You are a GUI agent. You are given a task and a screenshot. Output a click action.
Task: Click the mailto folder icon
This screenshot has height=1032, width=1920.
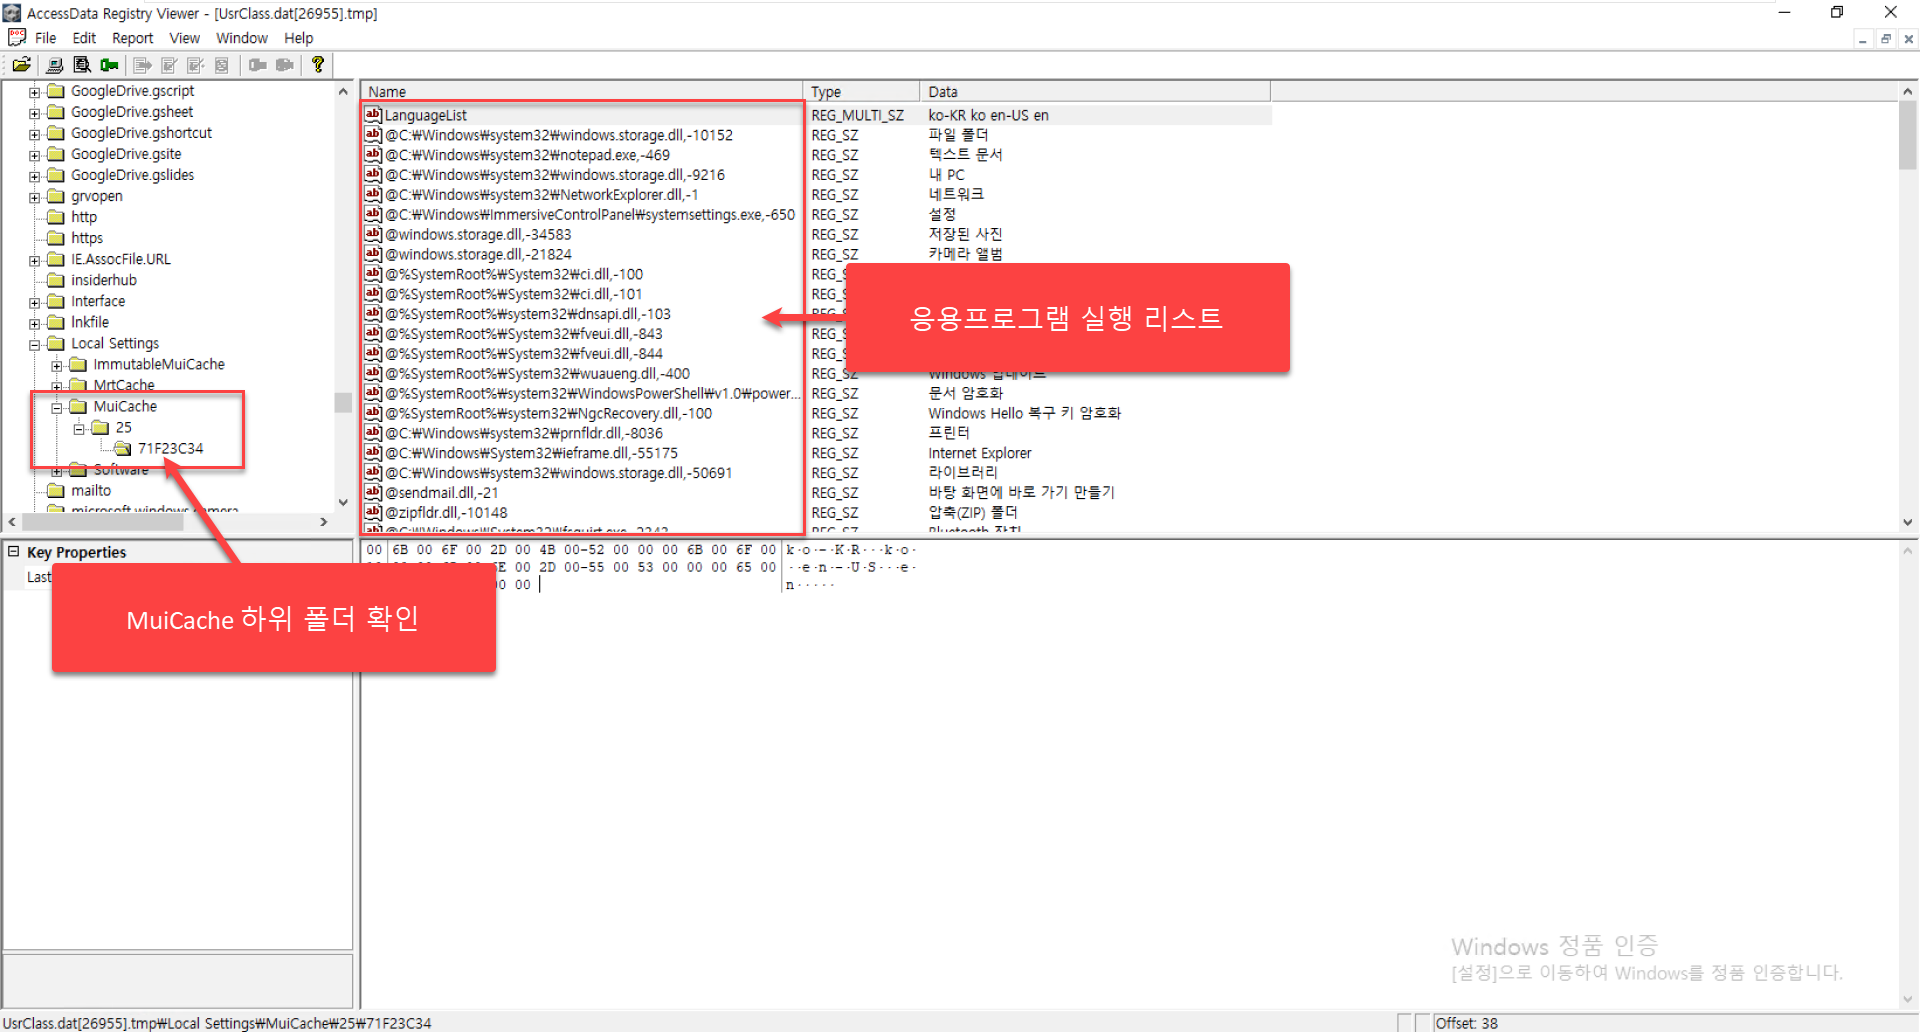[x=56, y=490]
